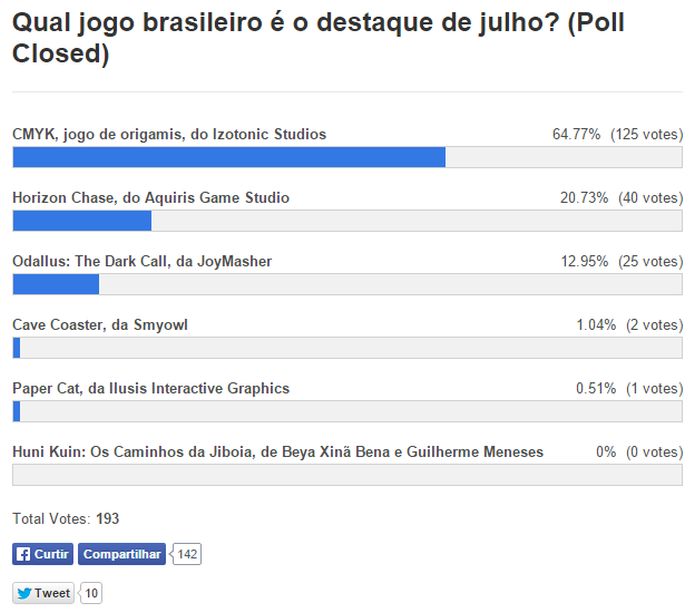Select the CMYK, jogo de origamis option text
The height and width of the screenshot is (613, 695).
169,134
